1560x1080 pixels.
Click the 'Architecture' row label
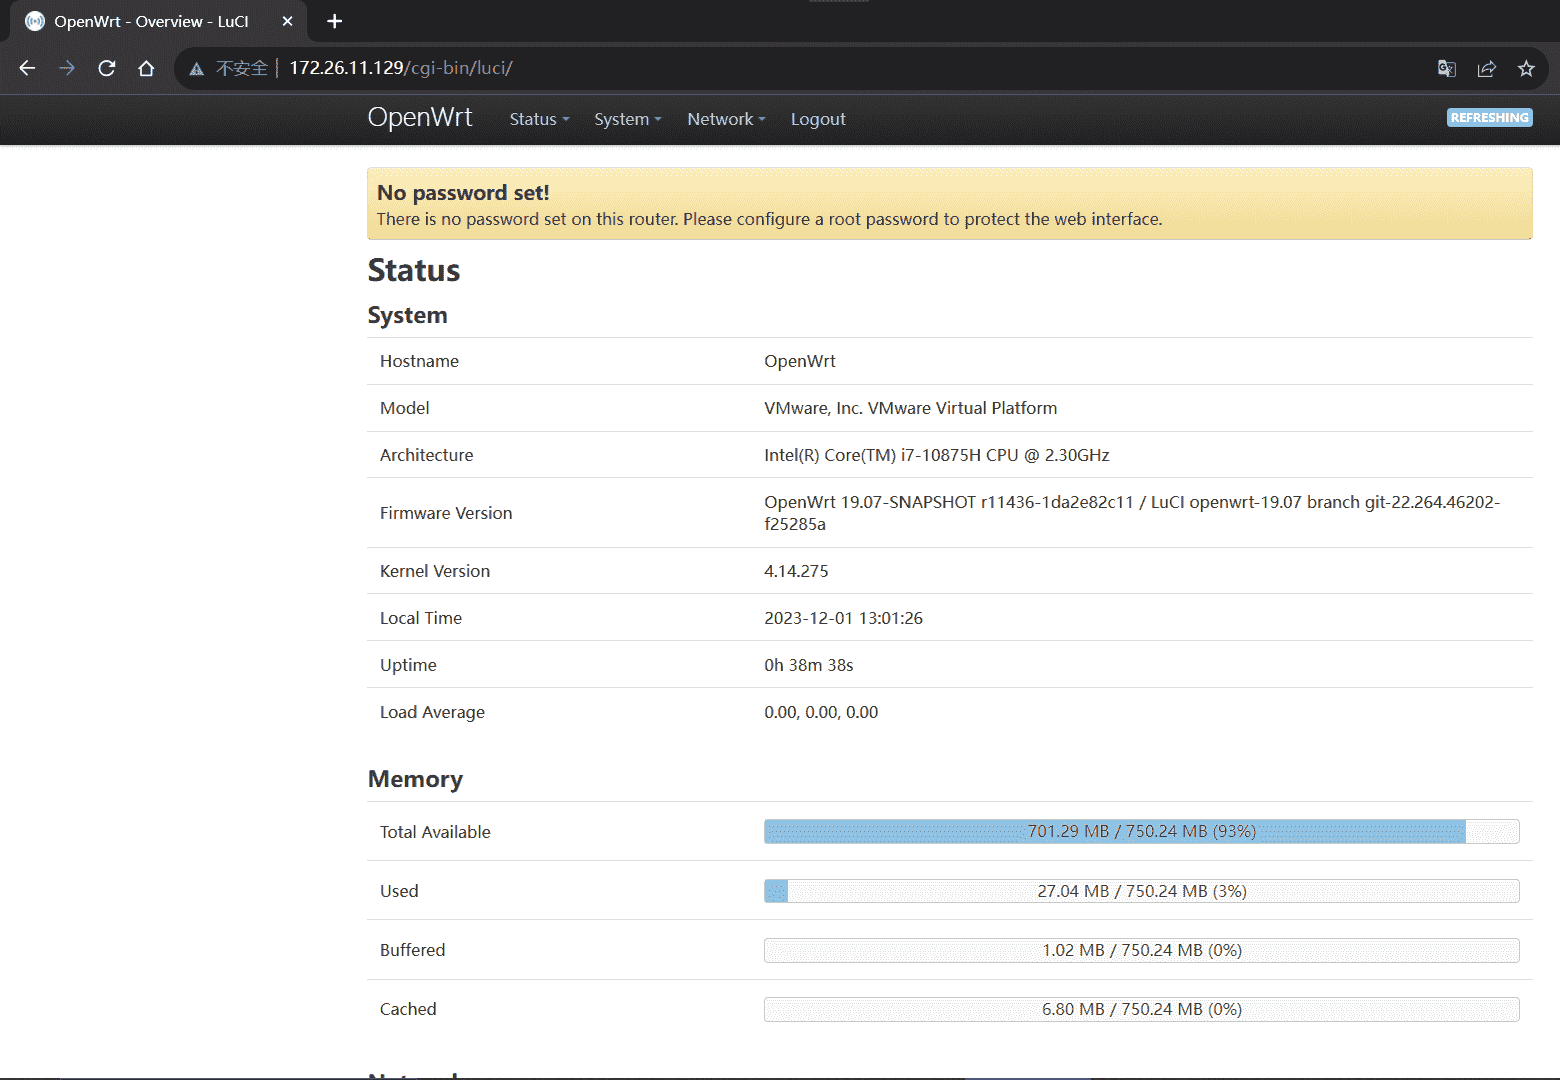pos(426,455)
